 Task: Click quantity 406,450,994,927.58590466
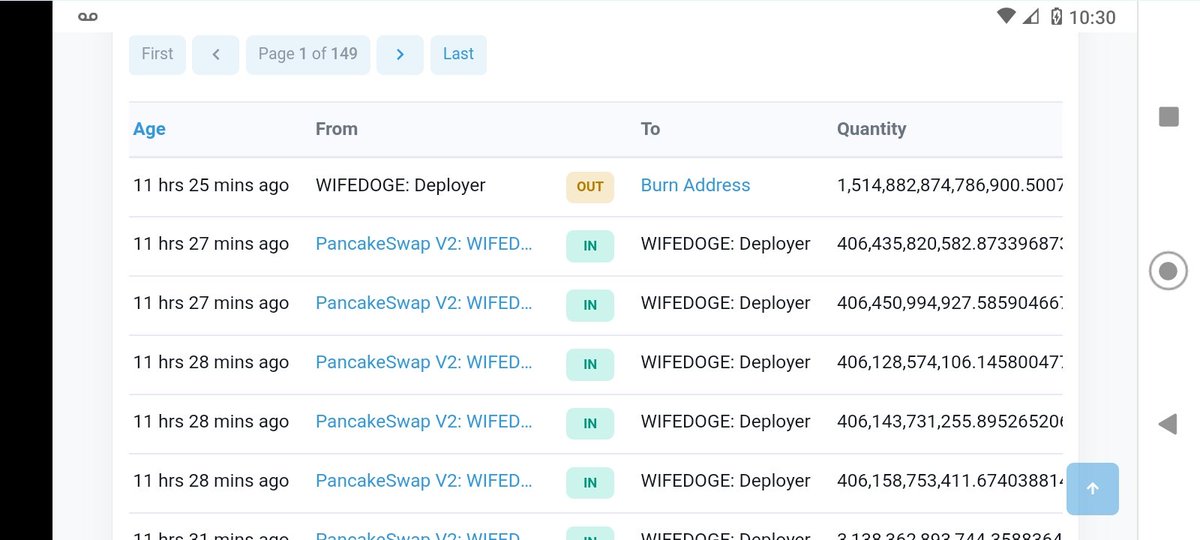pos(949,303)
